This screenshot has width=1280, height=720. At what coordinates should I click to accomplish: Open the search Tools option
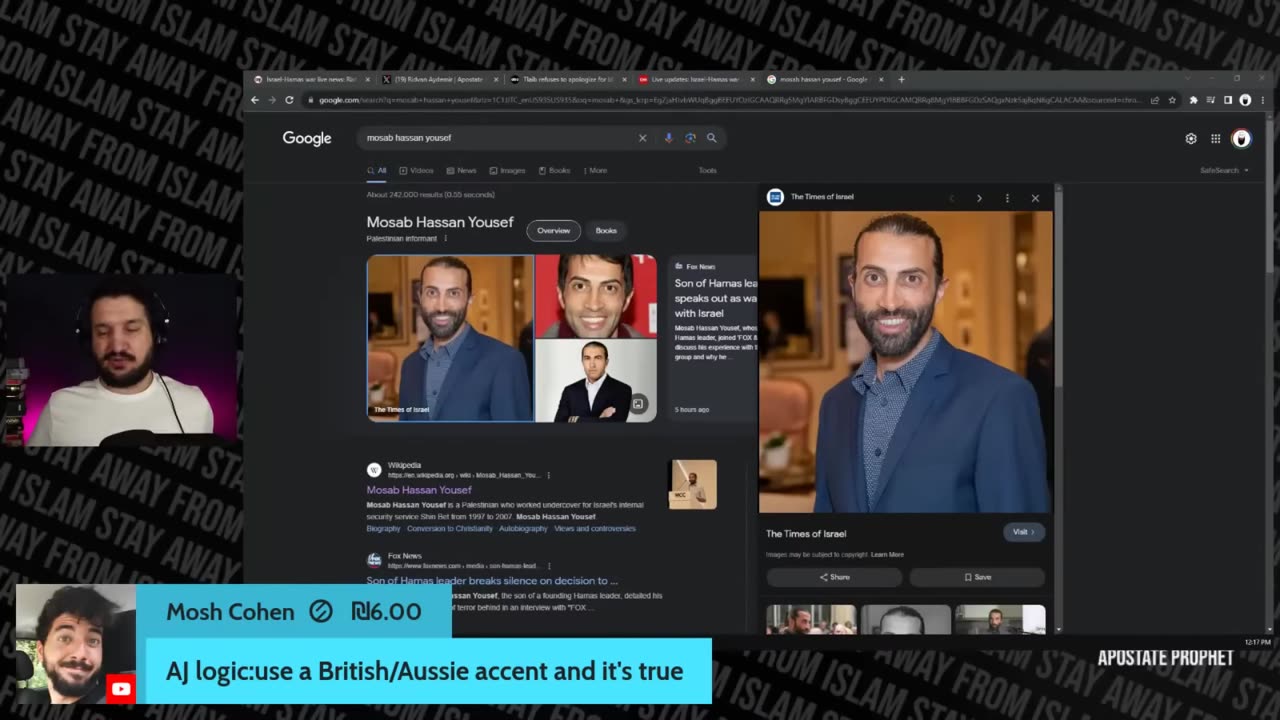click(x=707, y=171)
